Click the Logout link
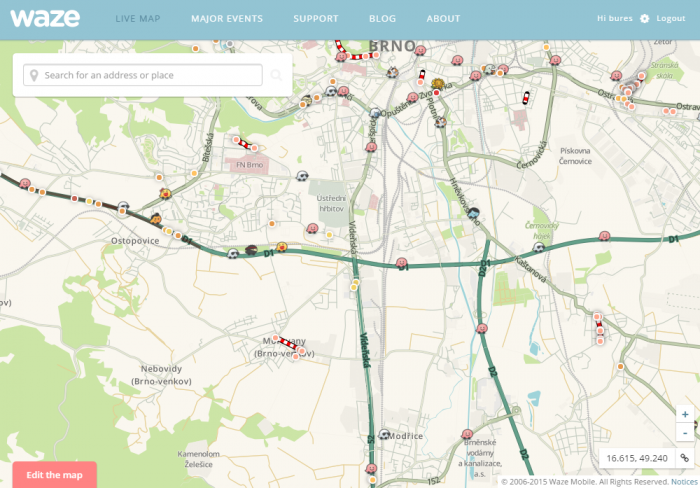 pyautogui.click(x=671, y=19)
